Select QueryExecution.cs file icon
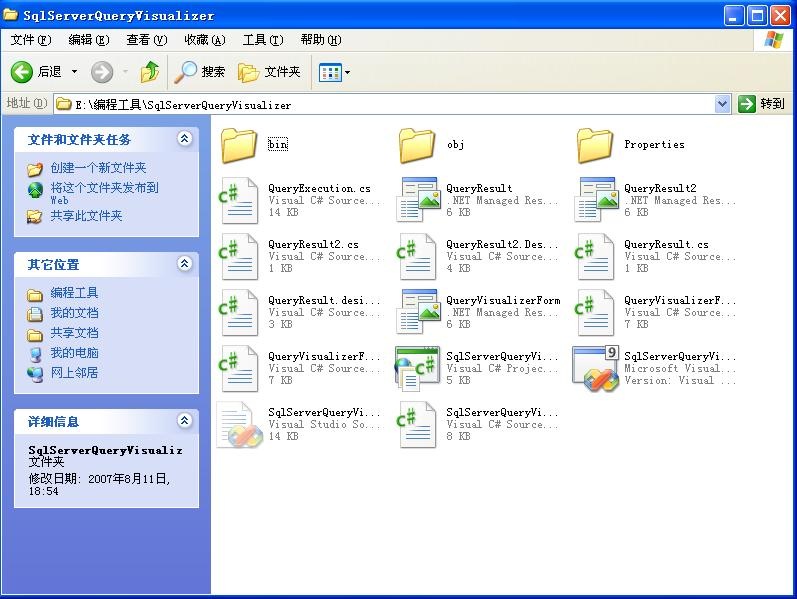The width and height of the screenshot is (797, 599). (x=238, y=200)
